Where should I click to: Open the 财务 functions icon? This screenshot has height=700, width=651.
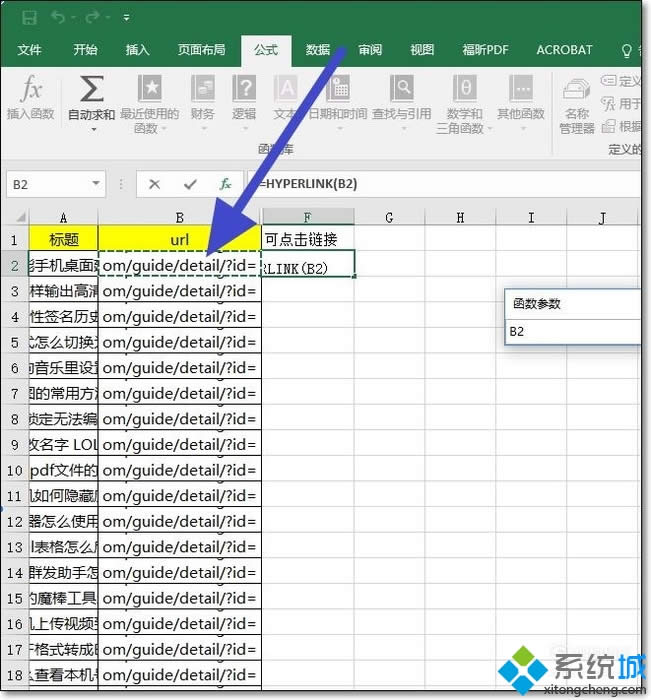point(203,88)
